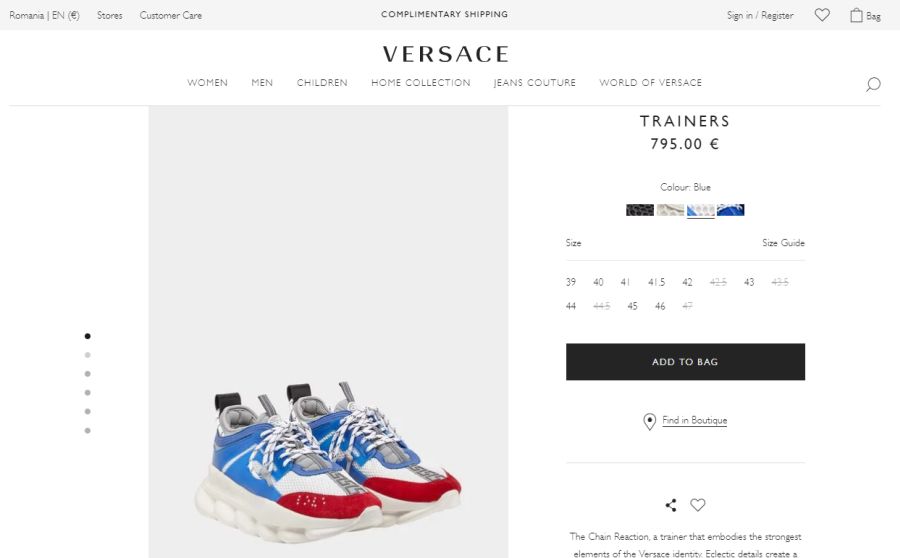Open the WOMEN menu
The height and width of the screenshot is (558, 900).
point(207,83)
